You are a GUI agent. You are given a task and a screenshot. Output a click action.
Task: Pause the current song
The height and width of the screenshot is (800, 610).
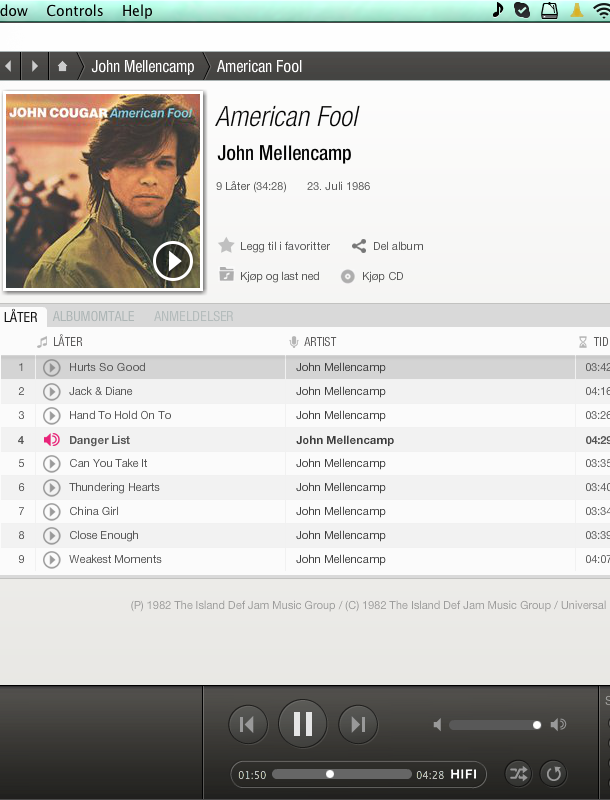tap(302, 724)
